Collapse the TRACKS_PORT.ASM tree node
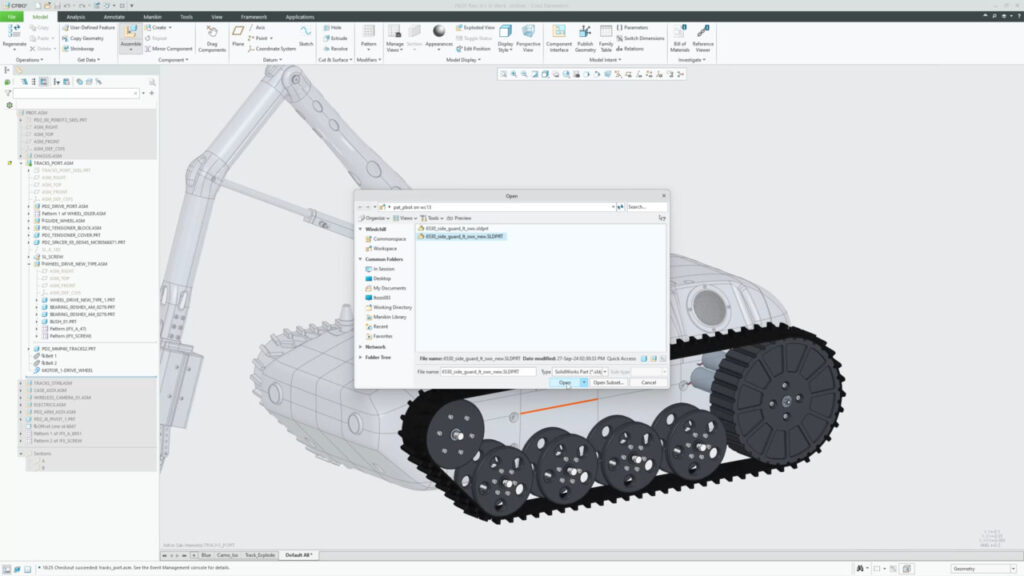Image resolution: width=1024 pixels, height=576 pixels. point(20,163)
